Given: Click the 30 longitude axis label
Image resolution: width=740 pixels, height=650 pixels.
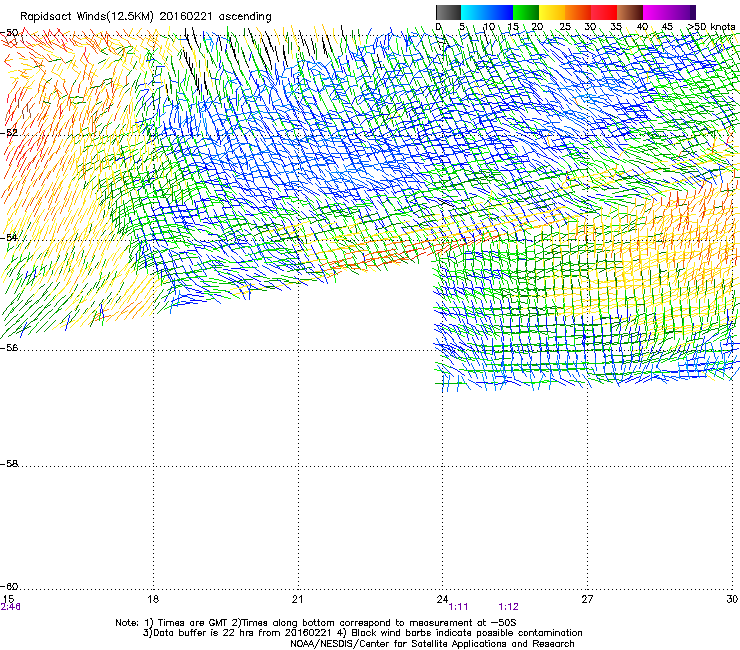Looking at the screenshot, I should click(732, 599).
